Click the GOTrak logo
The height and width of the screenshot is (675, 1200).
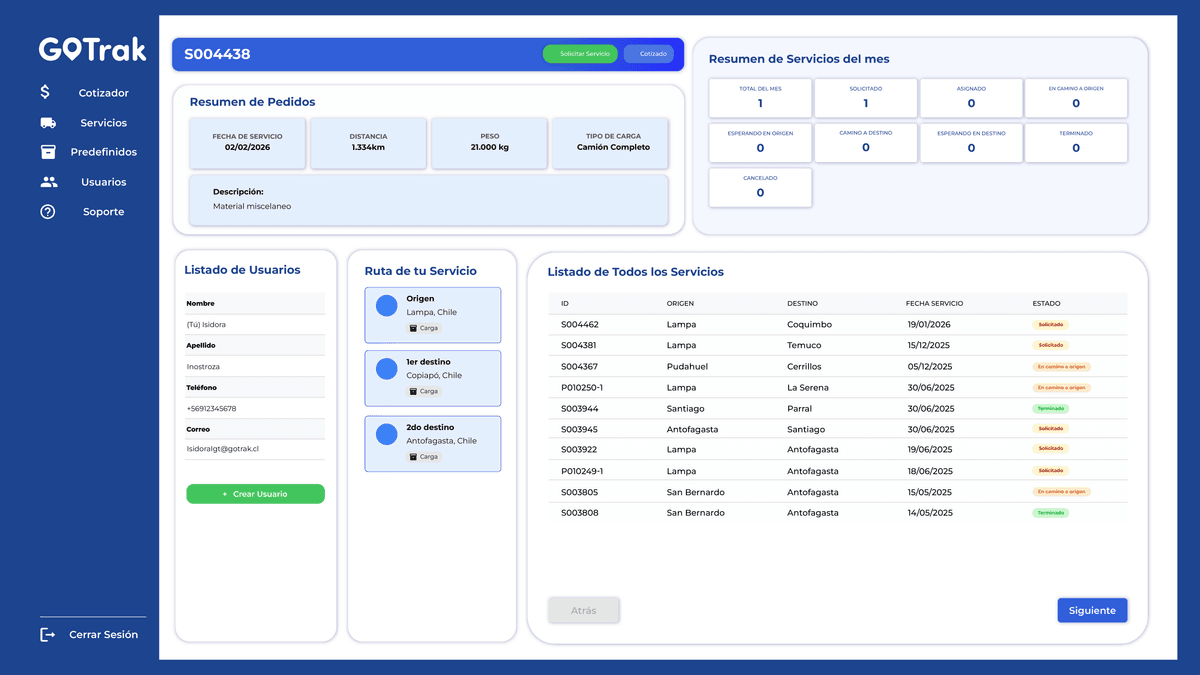point(92,48)
